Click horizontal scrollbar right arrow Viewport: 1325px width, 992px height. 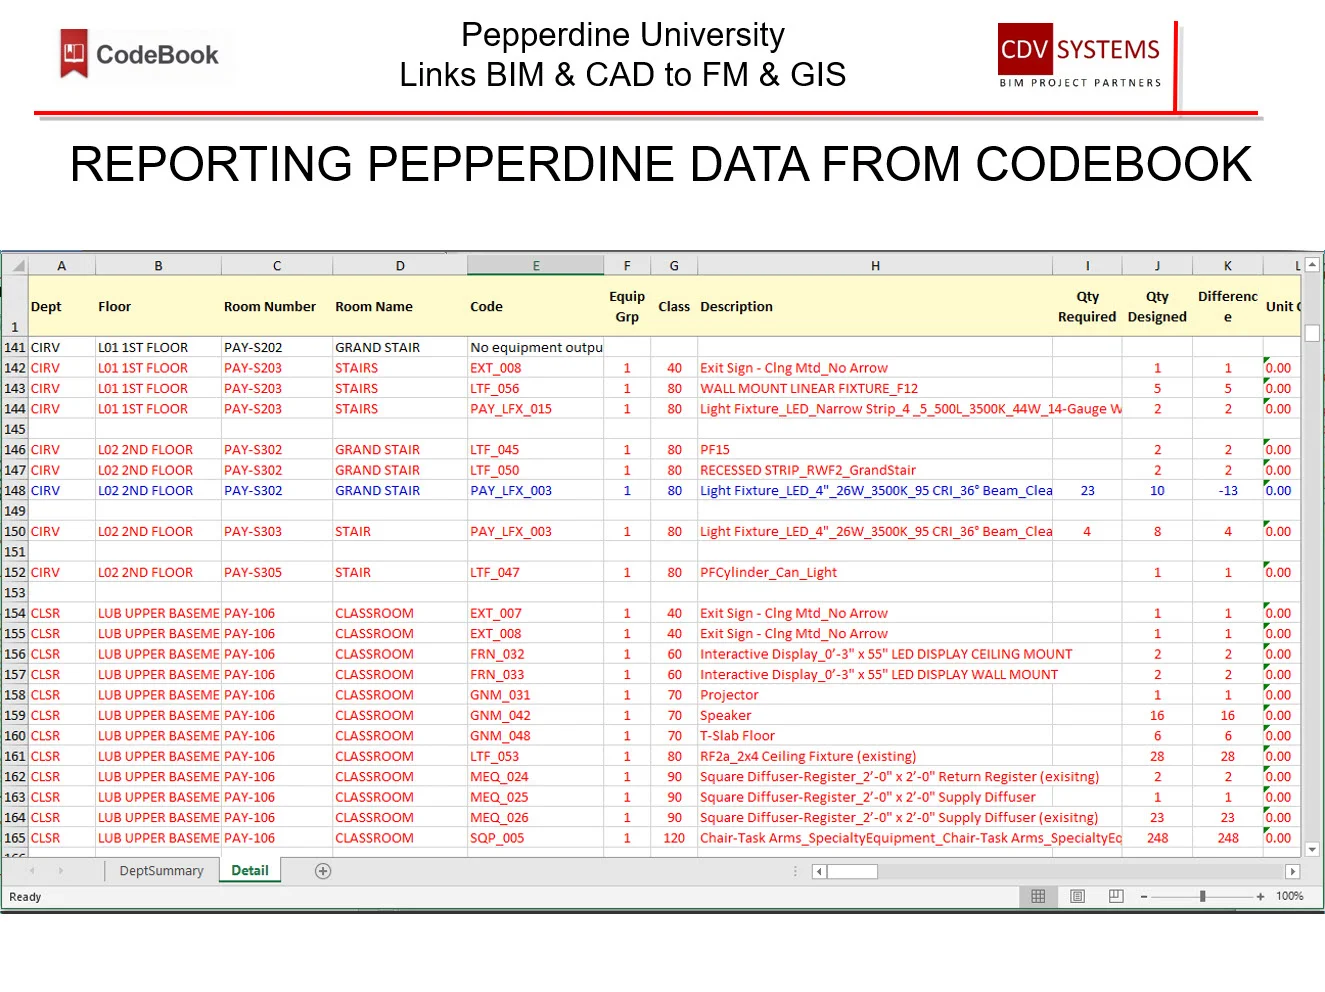click(1292, 871)
